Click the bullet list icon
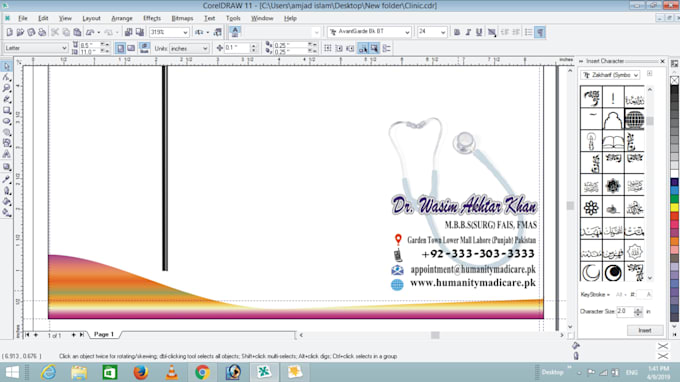Screen dimensions: 680x382 click(528, 32)
